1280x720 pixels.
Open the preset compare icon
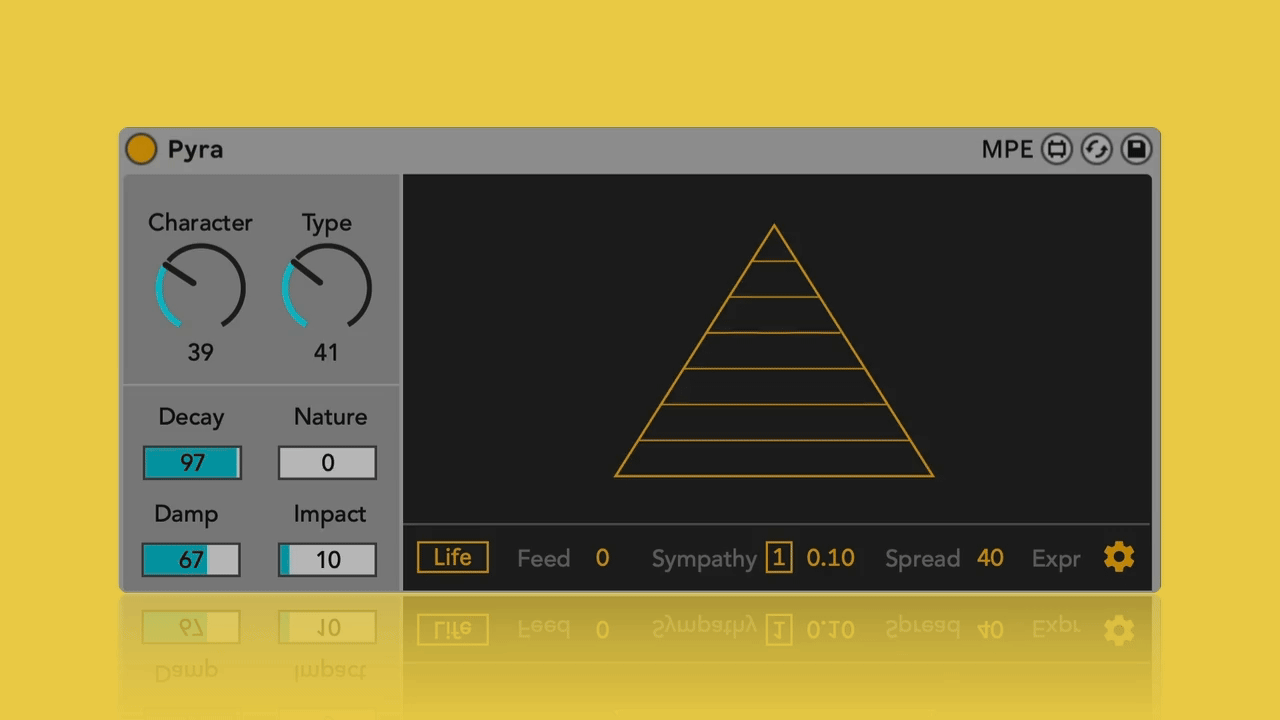1056,149
